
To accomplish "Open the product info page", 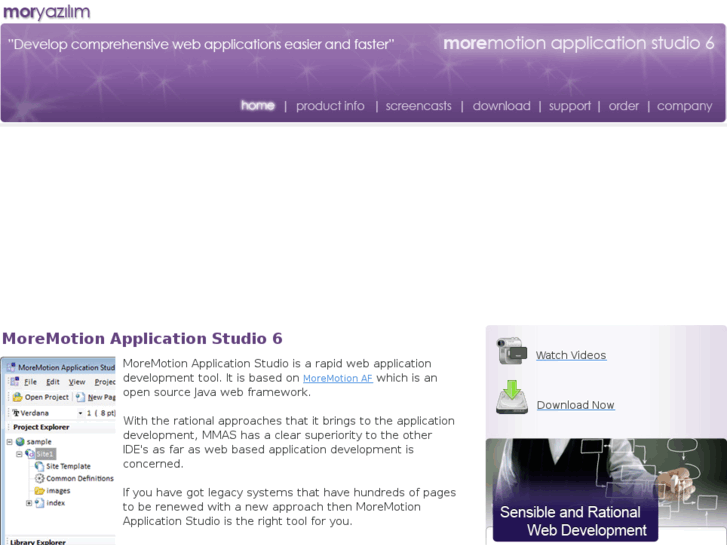I will [330, 106].
